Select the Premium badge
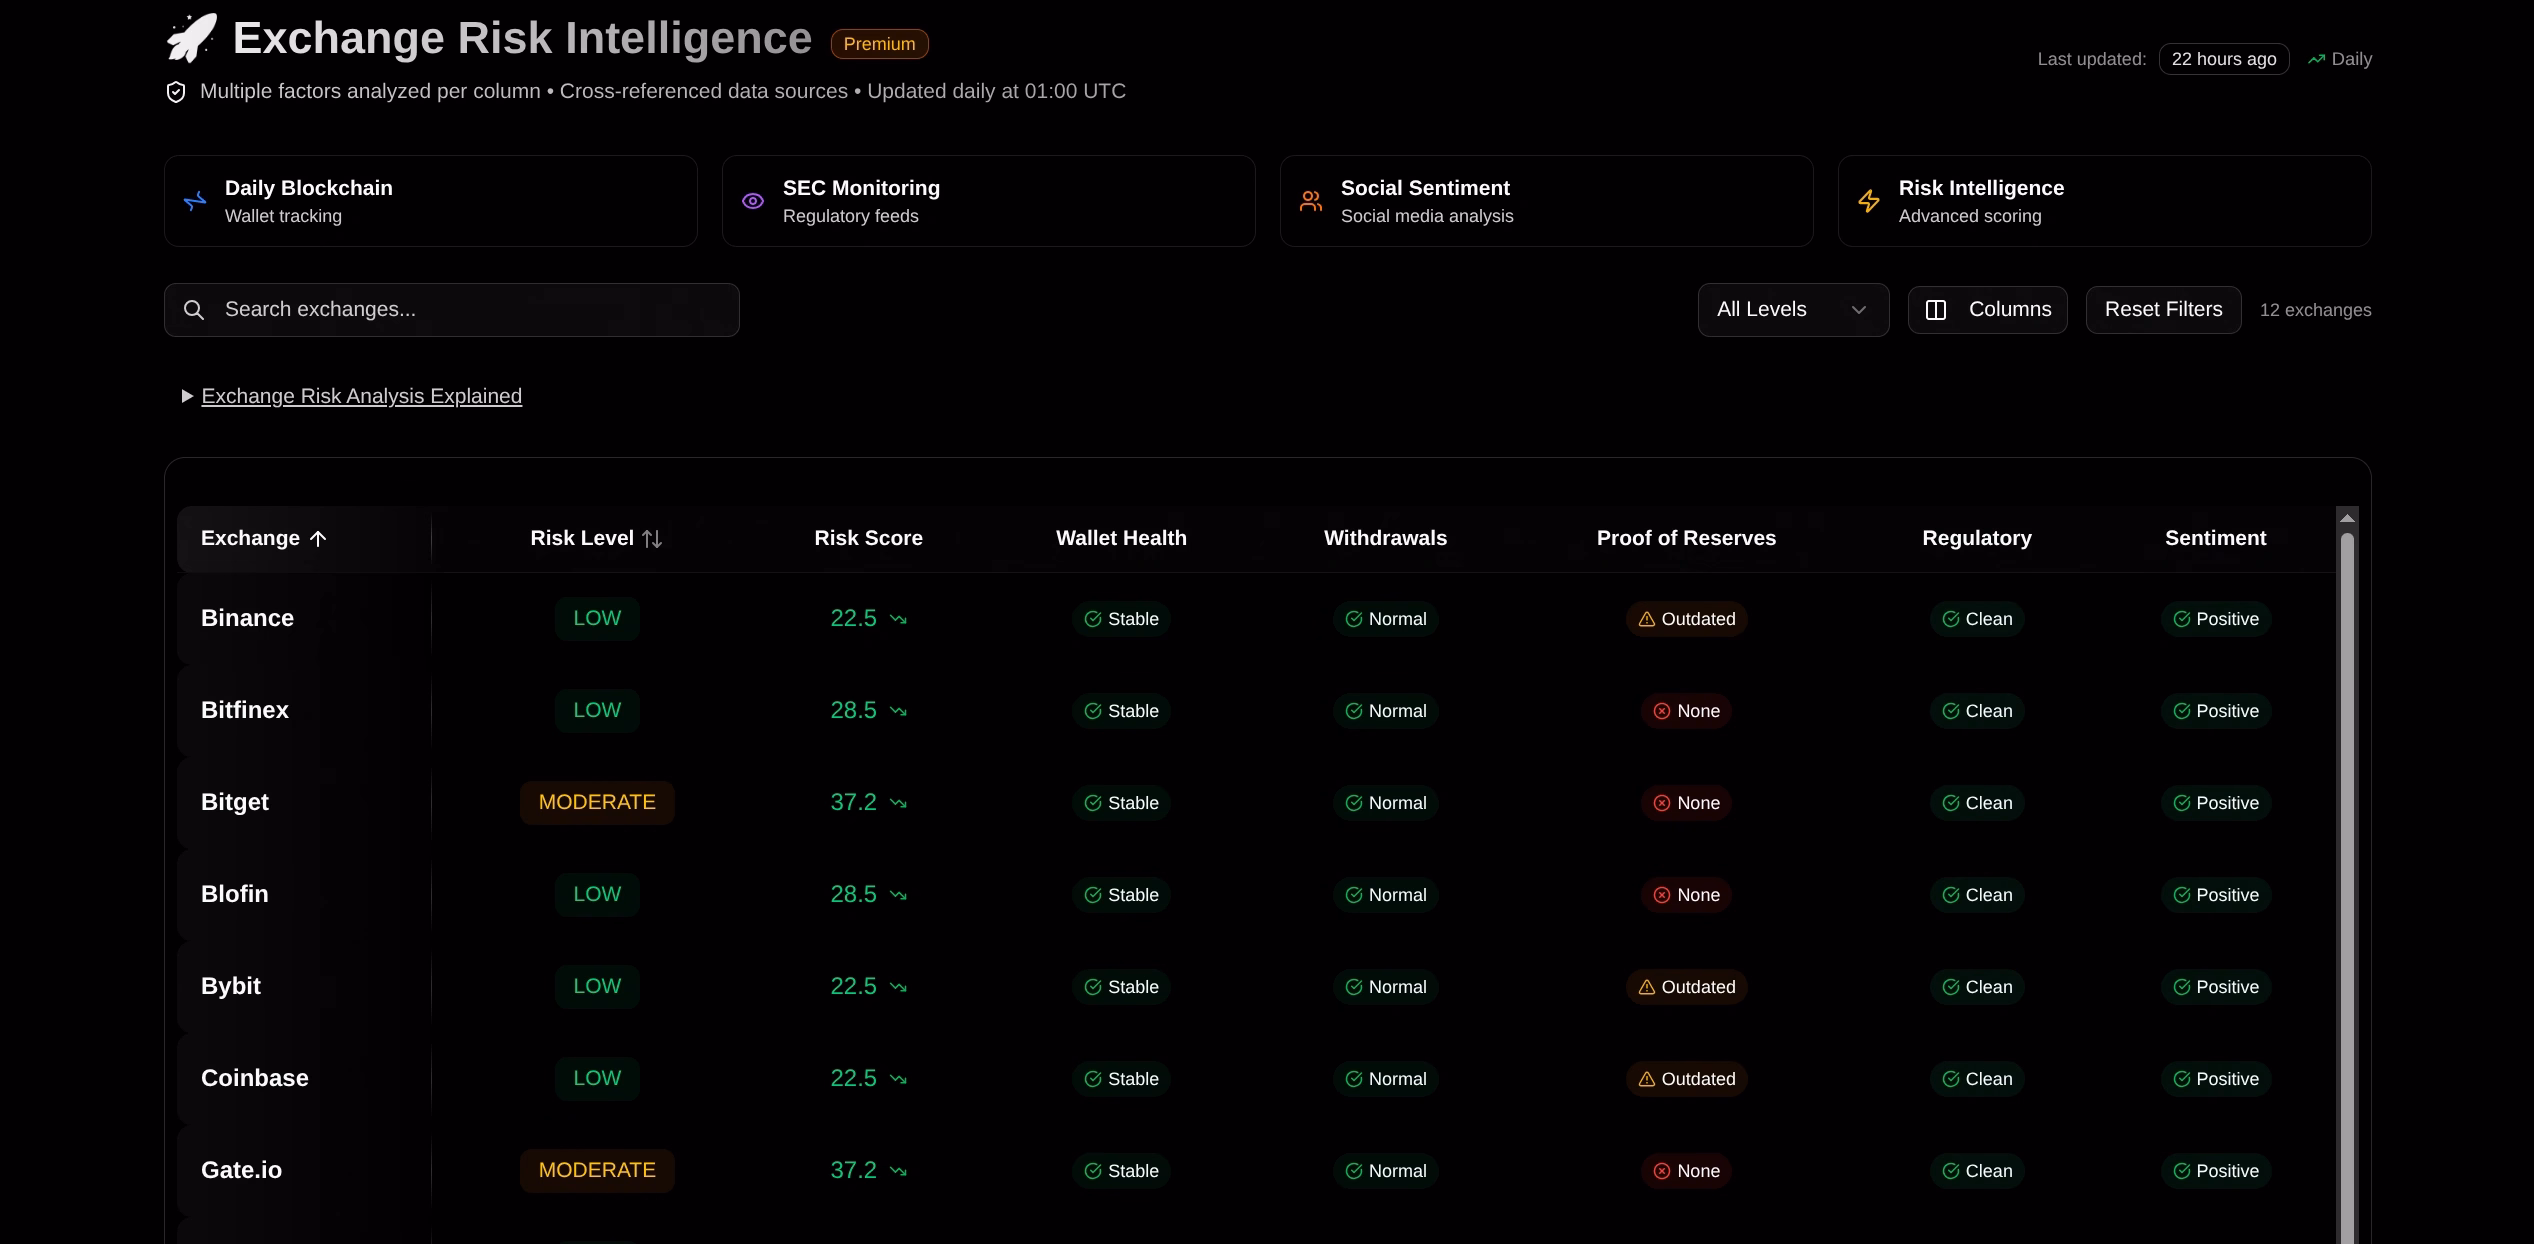This screenshot has height=1244, width=2534. coord(879,43)
